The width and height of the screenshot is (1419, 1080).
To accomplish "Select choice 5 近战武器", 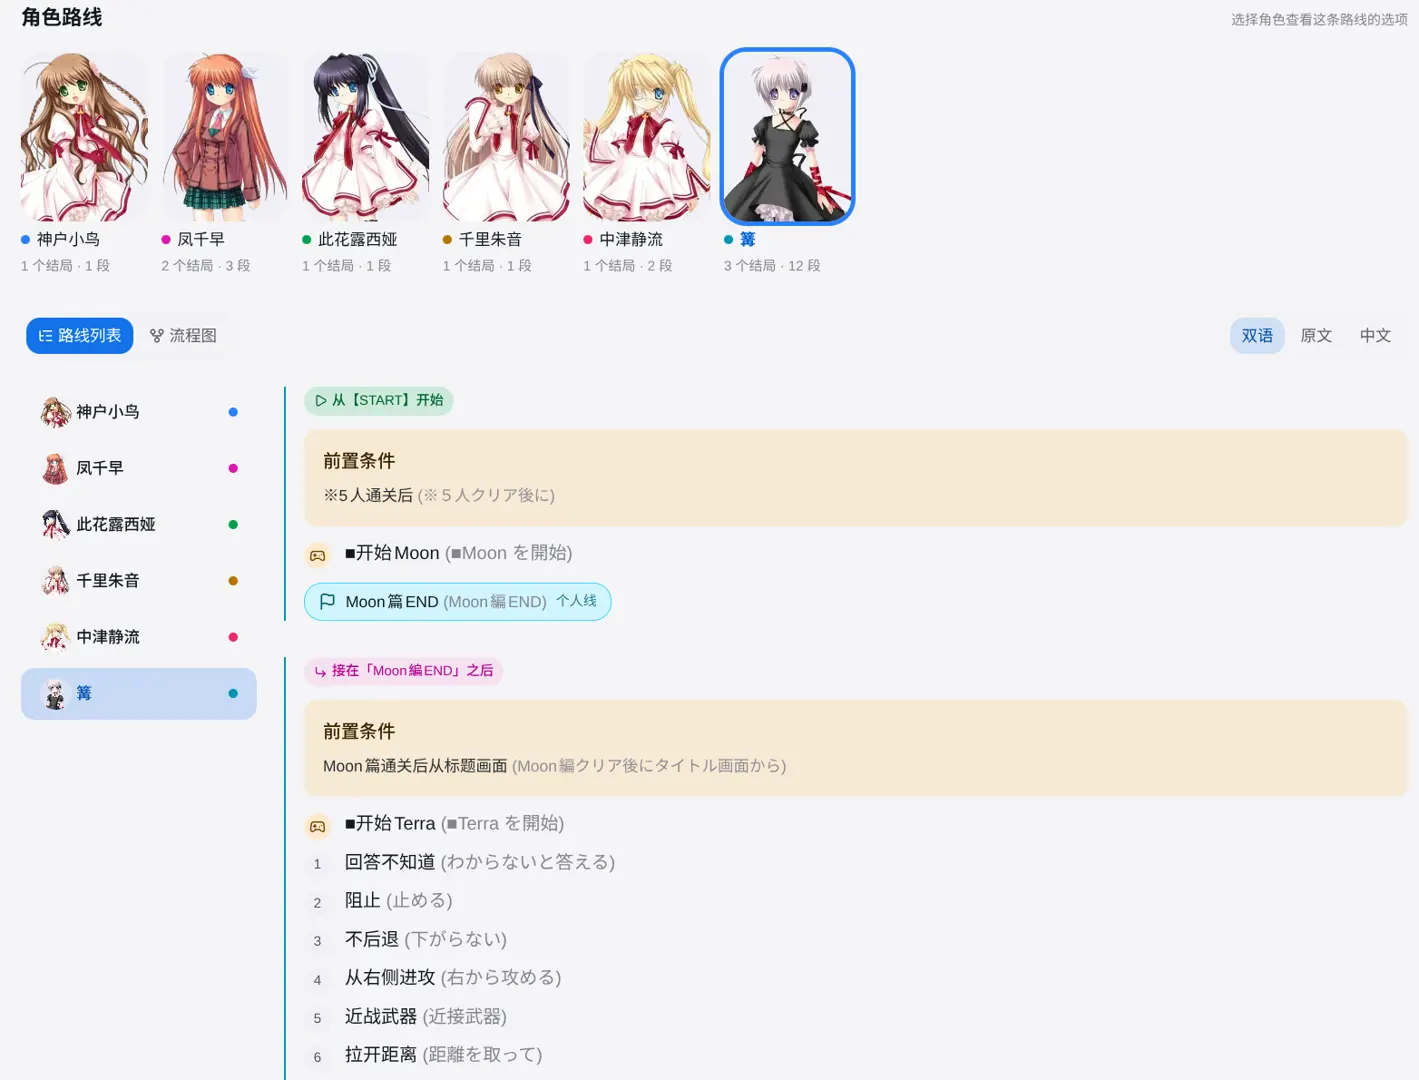I will 426,1017.
